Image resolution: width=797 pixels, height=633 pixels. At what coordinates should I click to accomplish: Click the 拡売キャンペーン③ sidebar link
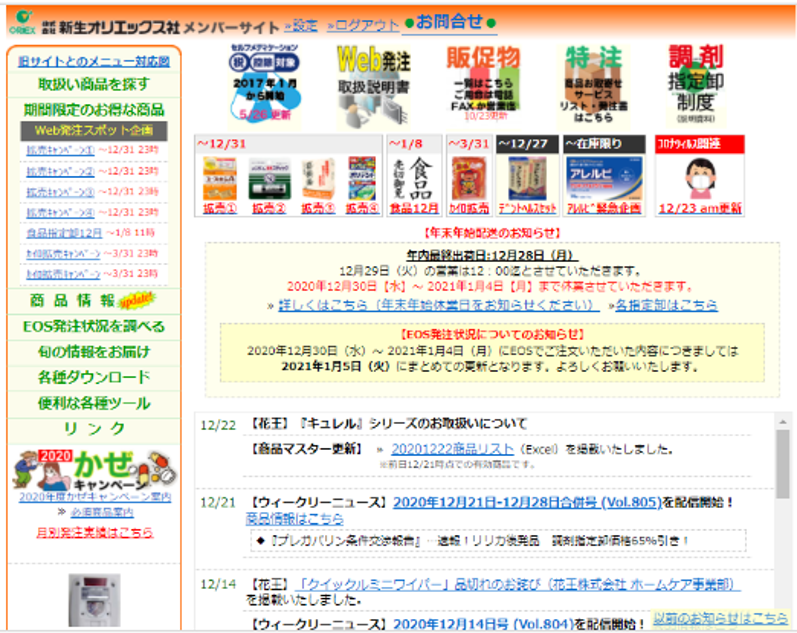click(x=60, y=192)
